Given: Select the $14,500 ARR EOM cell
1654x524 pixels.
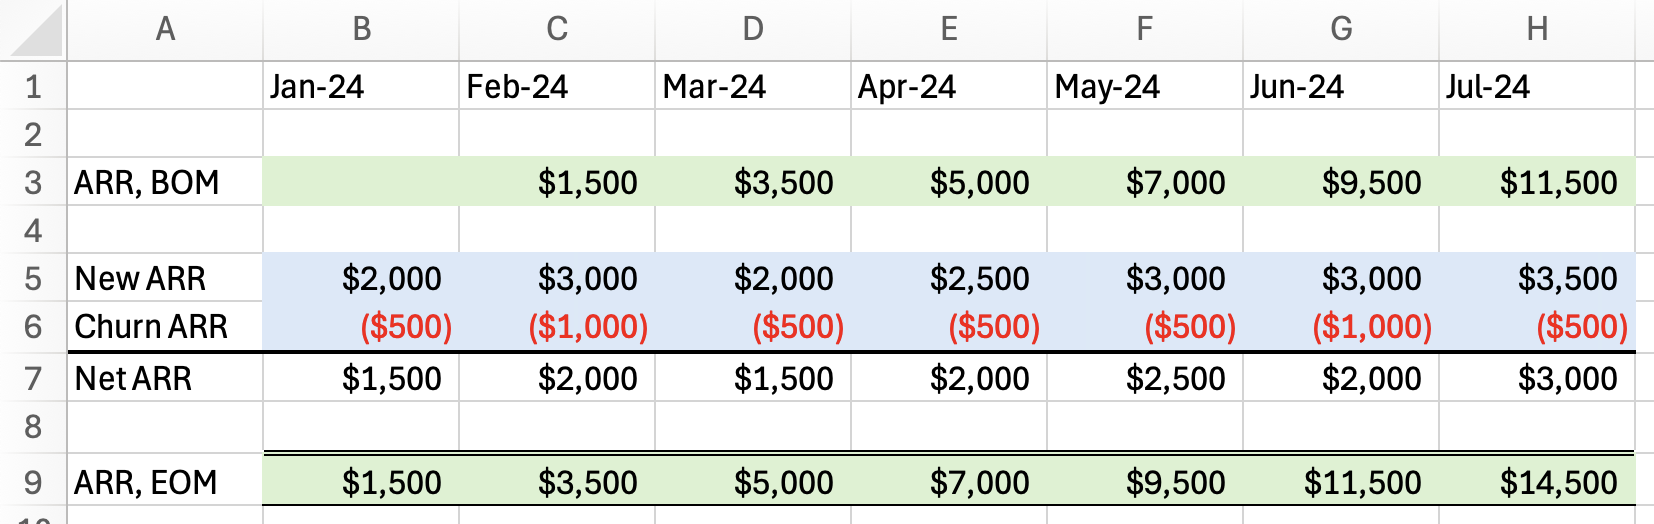Looking at the screenshot, I should click(1537, 482).
